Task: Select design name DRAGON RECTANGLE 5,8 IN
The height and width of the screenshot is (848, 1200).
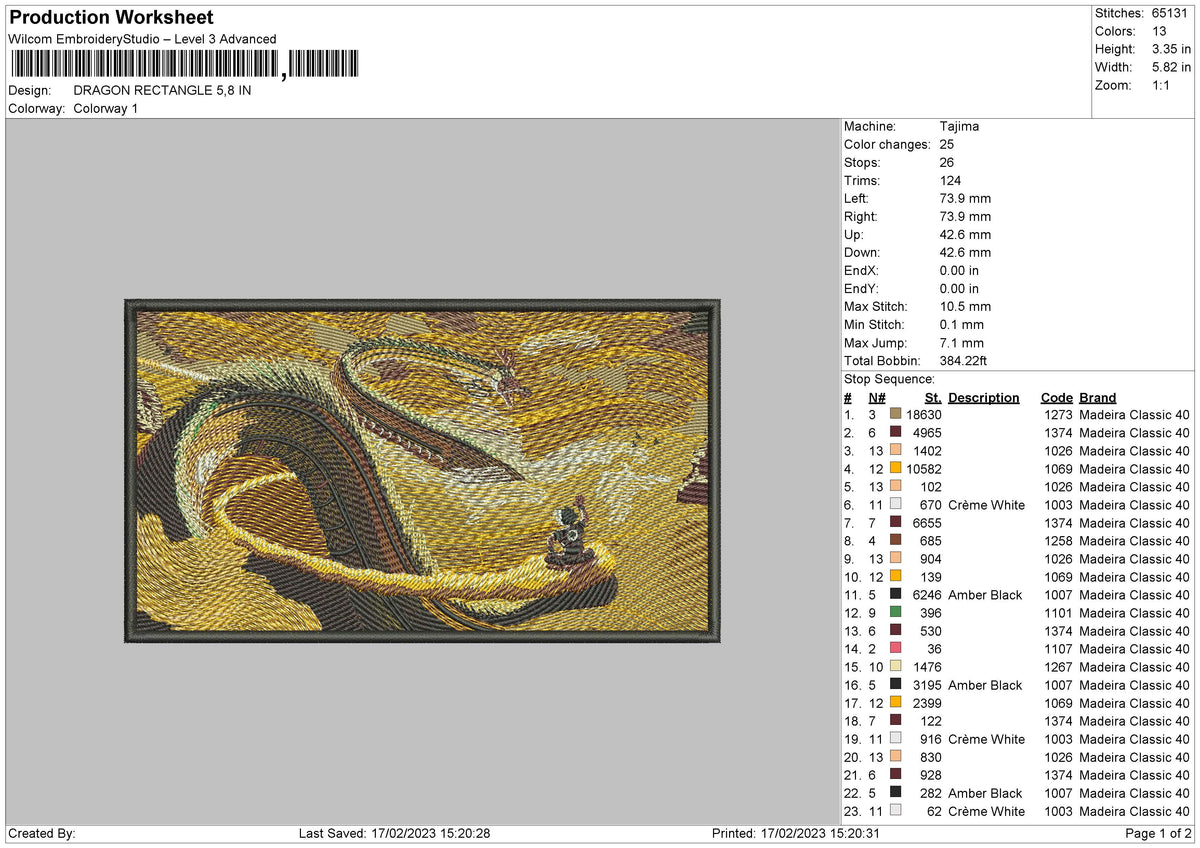Action: coord(163,90)
